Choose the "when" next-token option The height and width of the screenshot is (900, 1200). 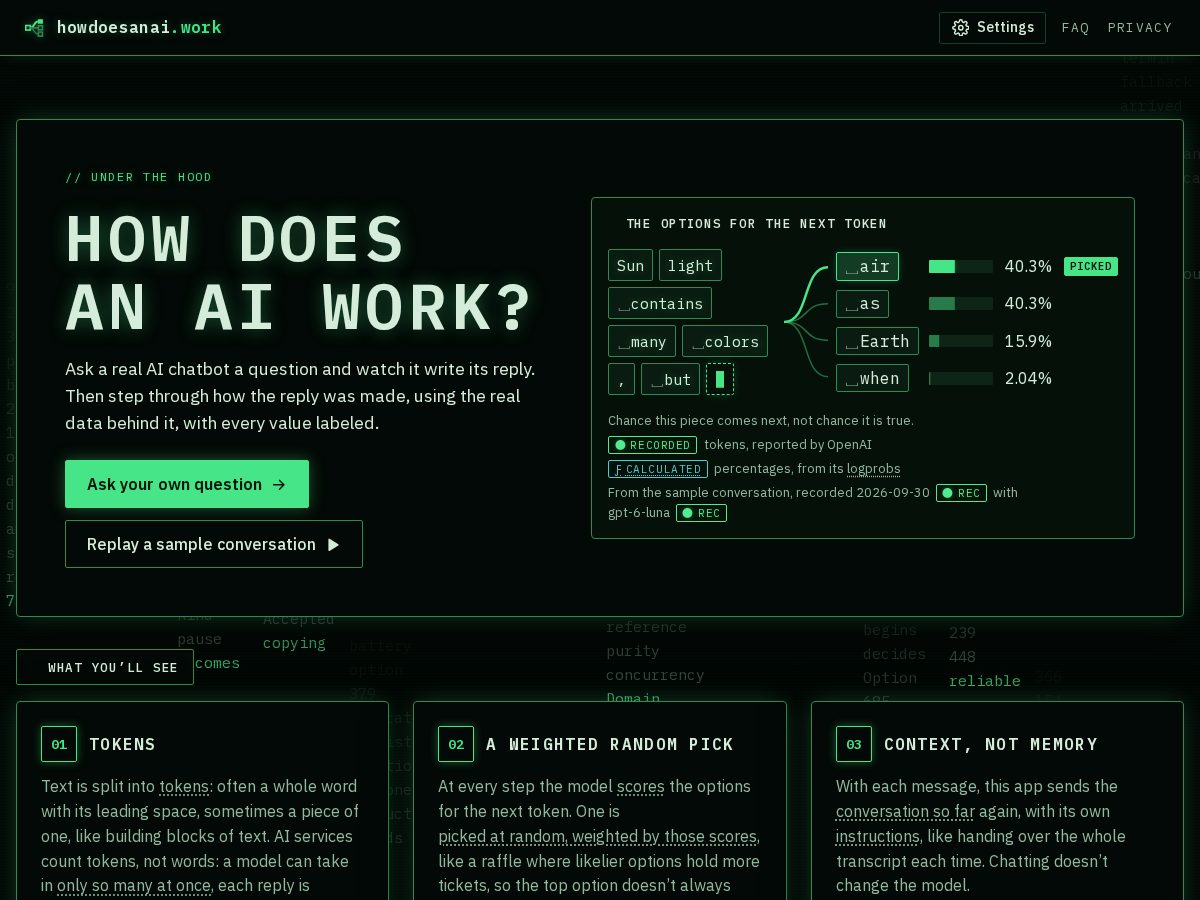(872, 378)
